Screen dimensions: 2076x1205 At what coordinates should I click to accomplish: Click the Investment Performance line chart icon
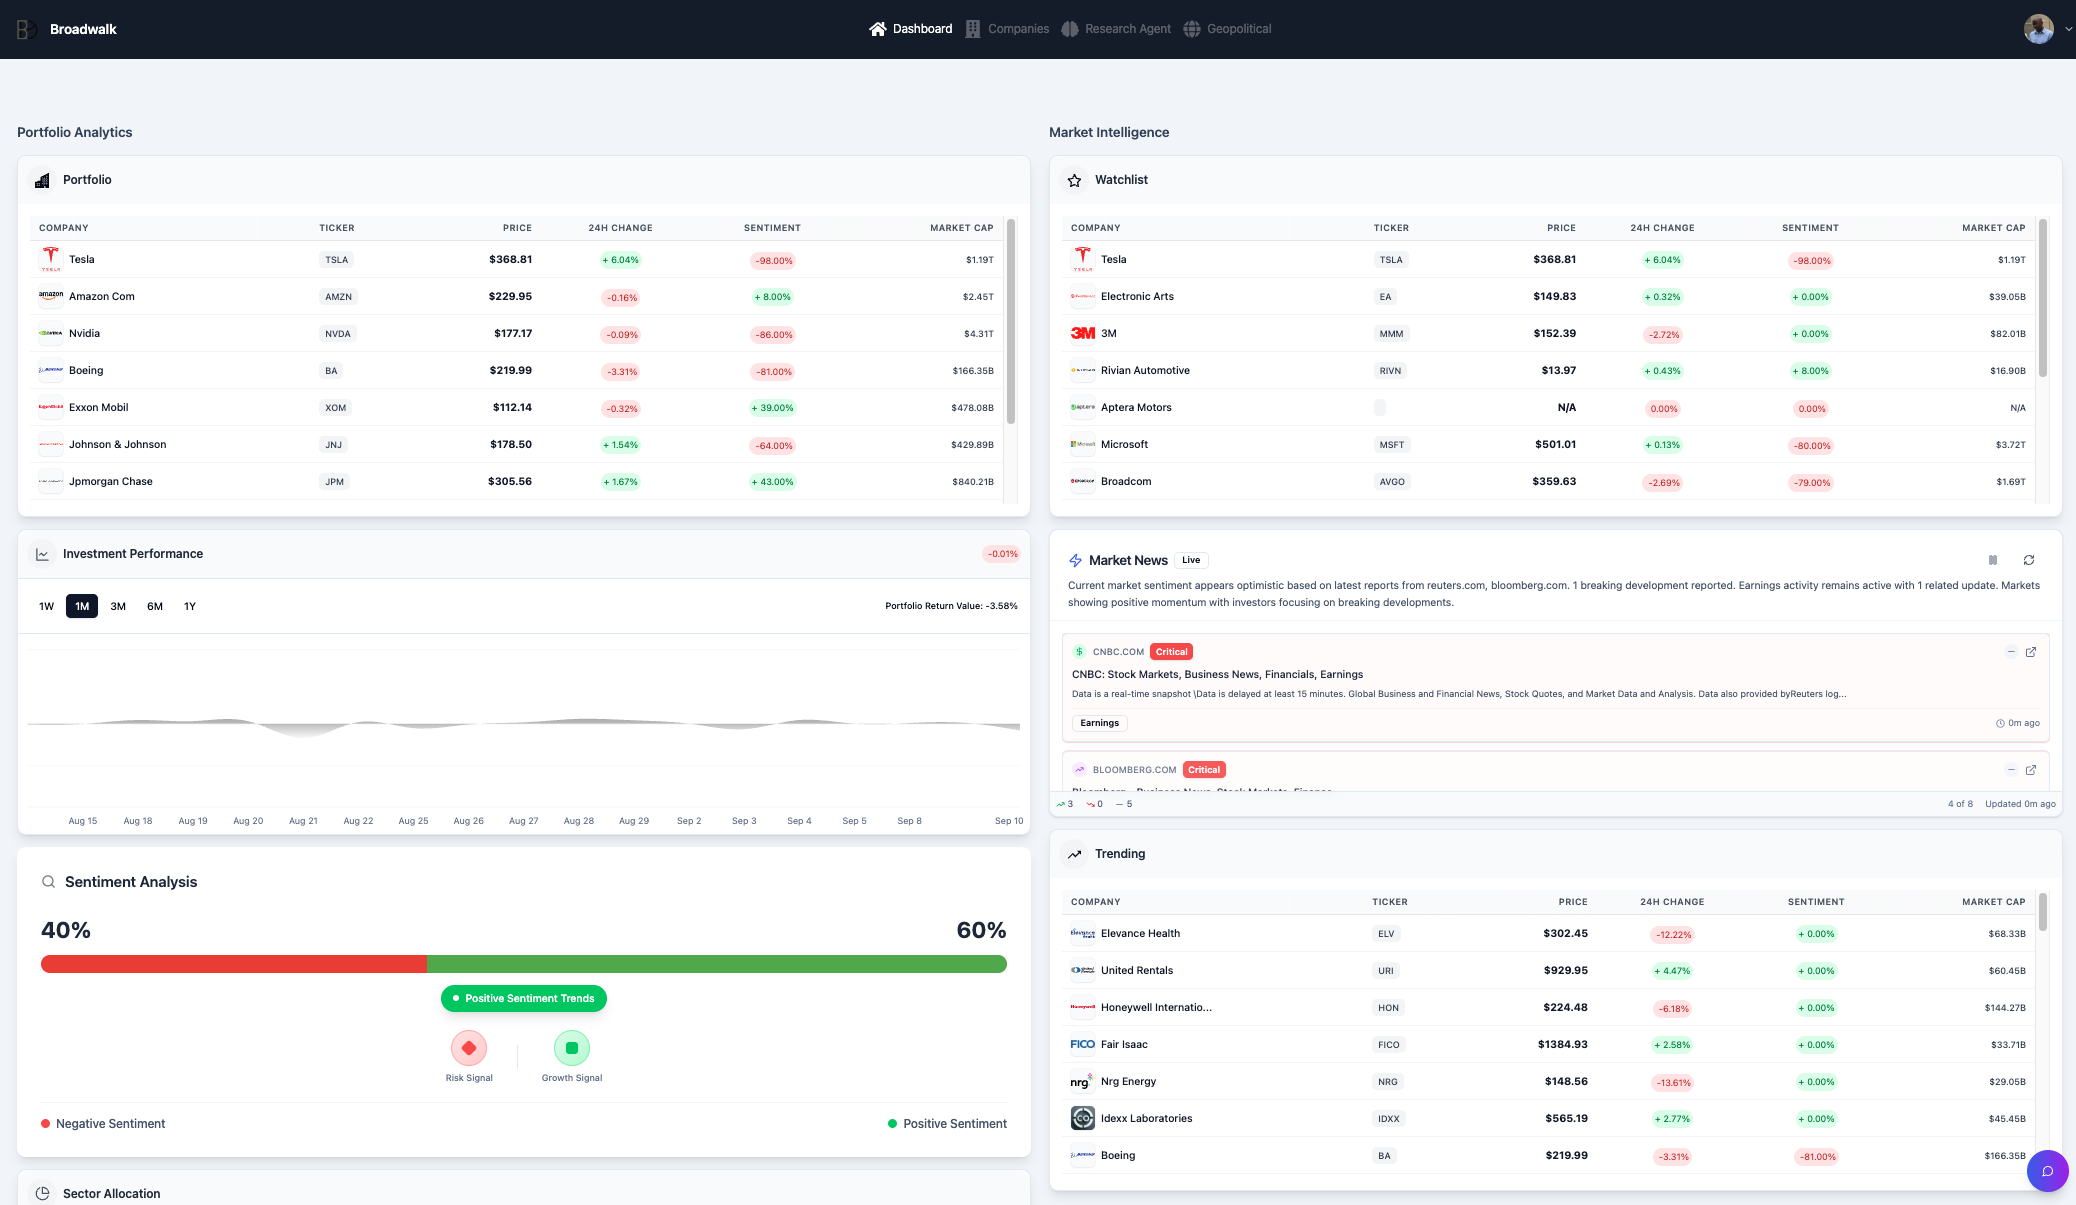(x=42, y=554)
